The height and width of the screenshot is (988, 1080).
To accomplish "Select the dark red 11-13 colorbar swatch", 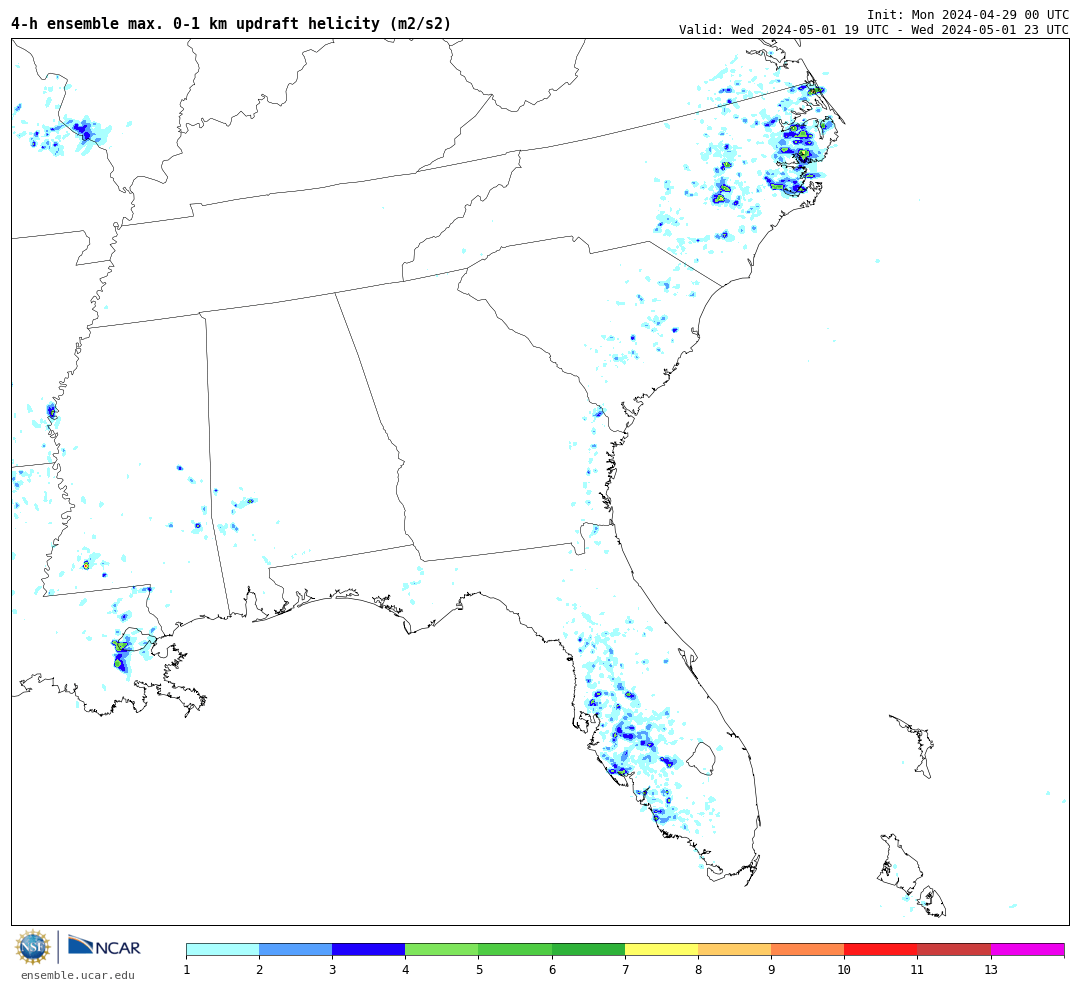I will point(954,949).
